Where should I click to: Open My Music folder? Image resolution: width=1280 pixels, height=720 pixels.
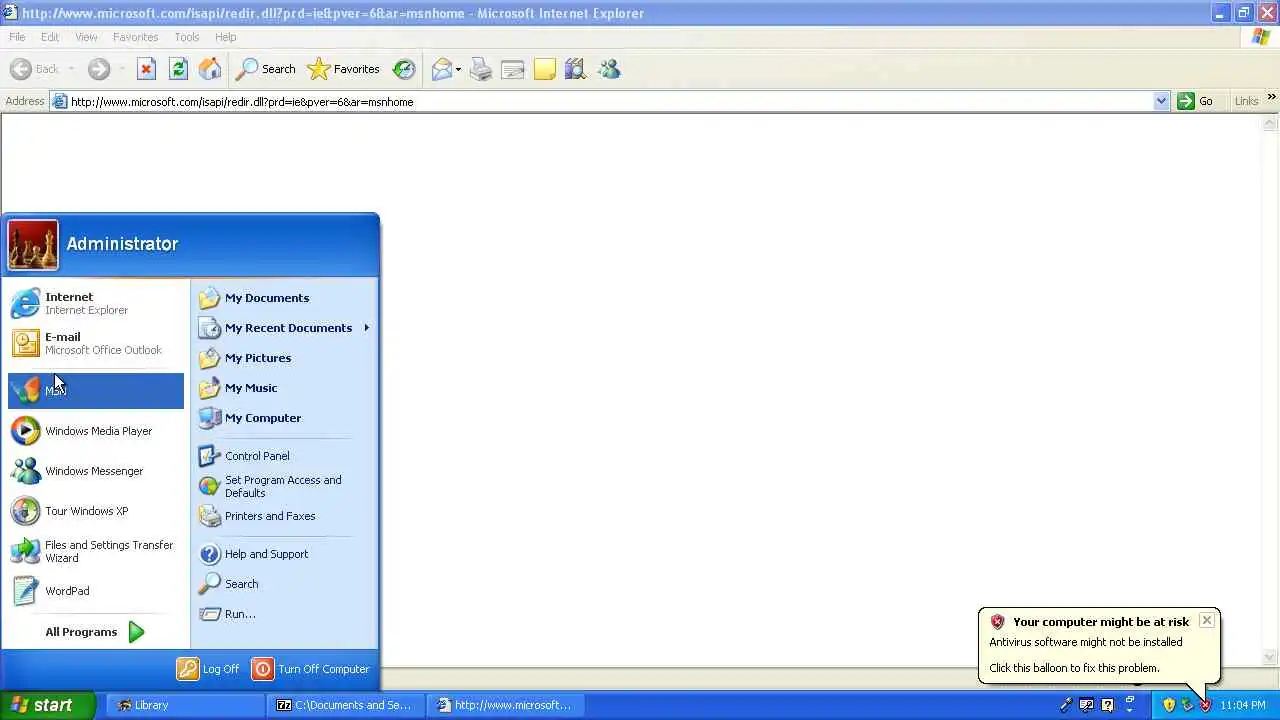click(284, 388)
